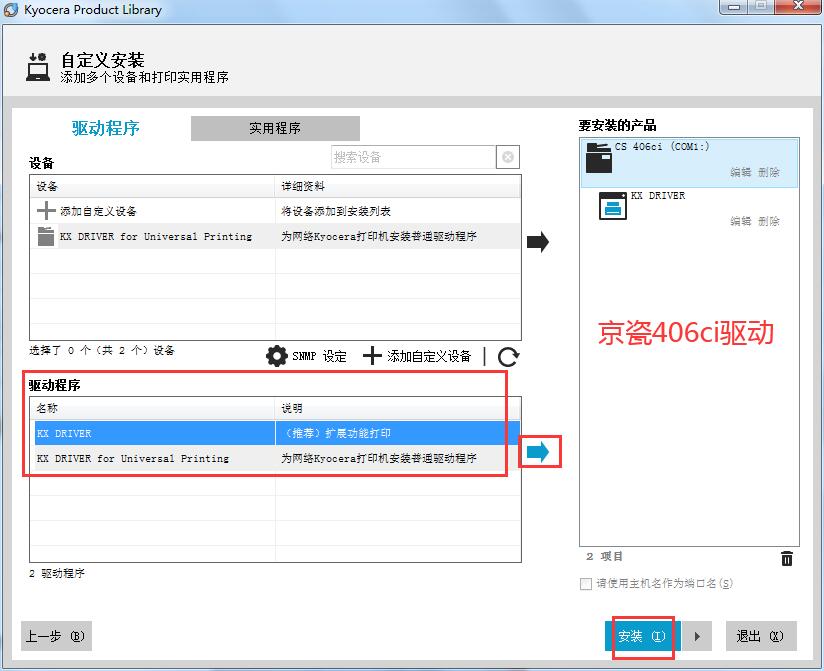This screenshot has height=671, width=824.
Task: Go back with 上一步 button
Action: pos(56,636)
